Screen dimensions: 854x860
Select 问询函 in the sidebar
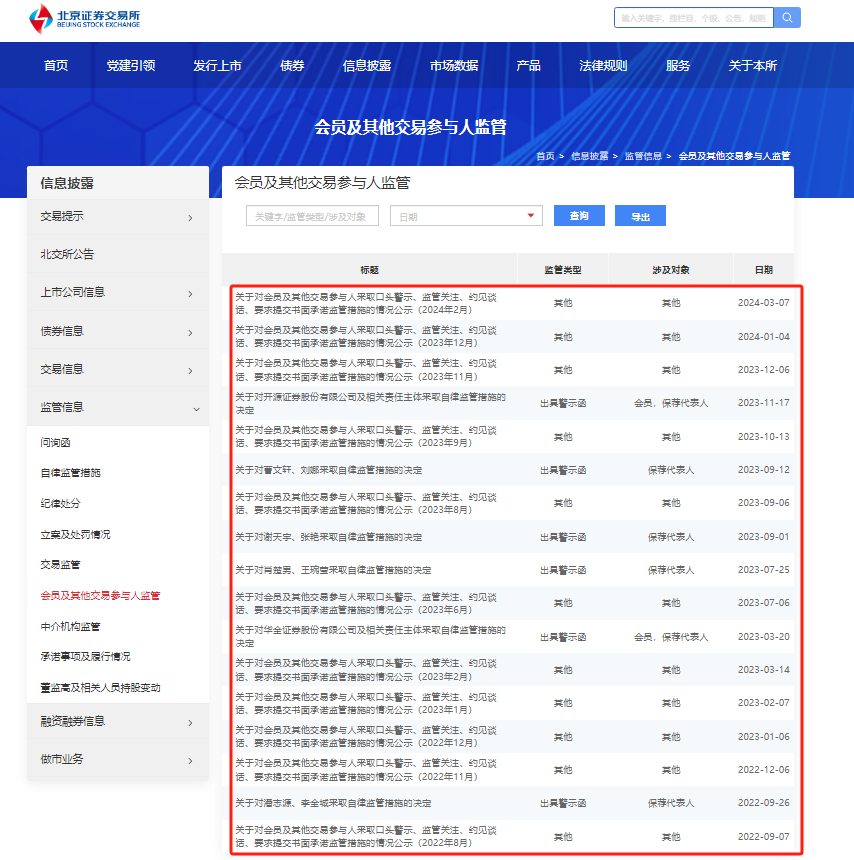(x=55, y=442)
